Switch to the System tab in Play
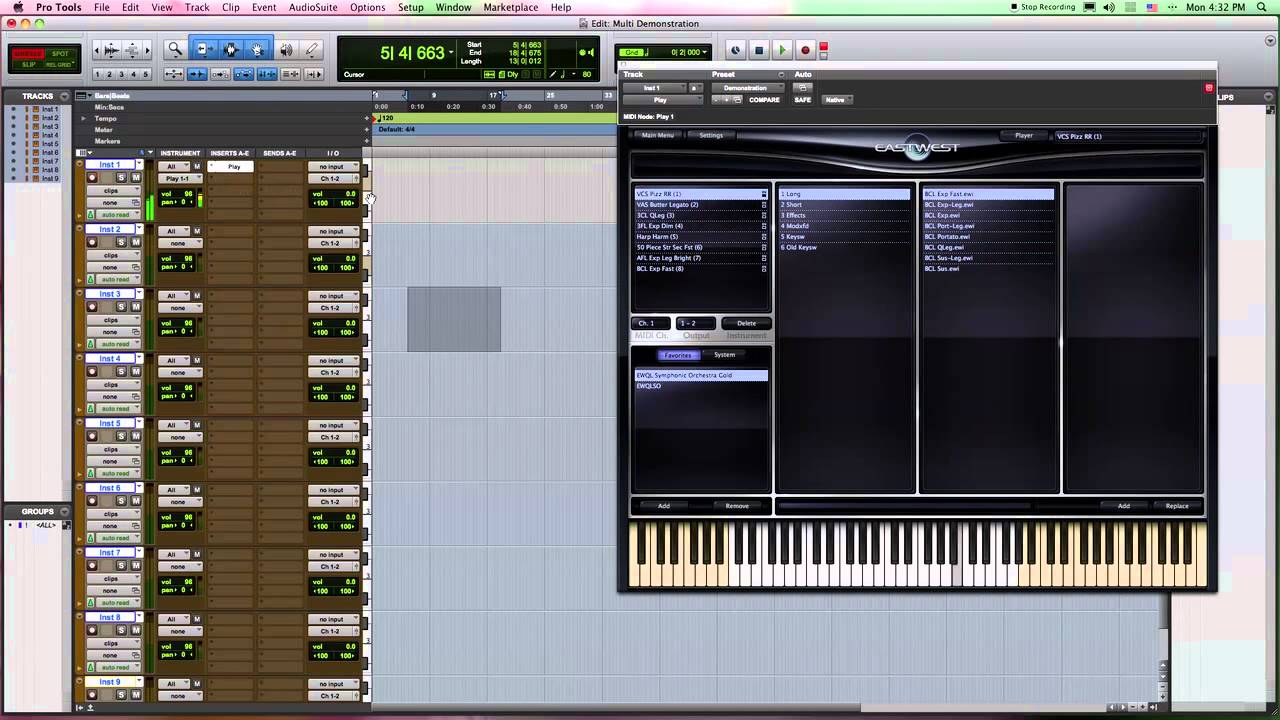1280x720 pixels. pyautogui.click(x=724, y=355)
